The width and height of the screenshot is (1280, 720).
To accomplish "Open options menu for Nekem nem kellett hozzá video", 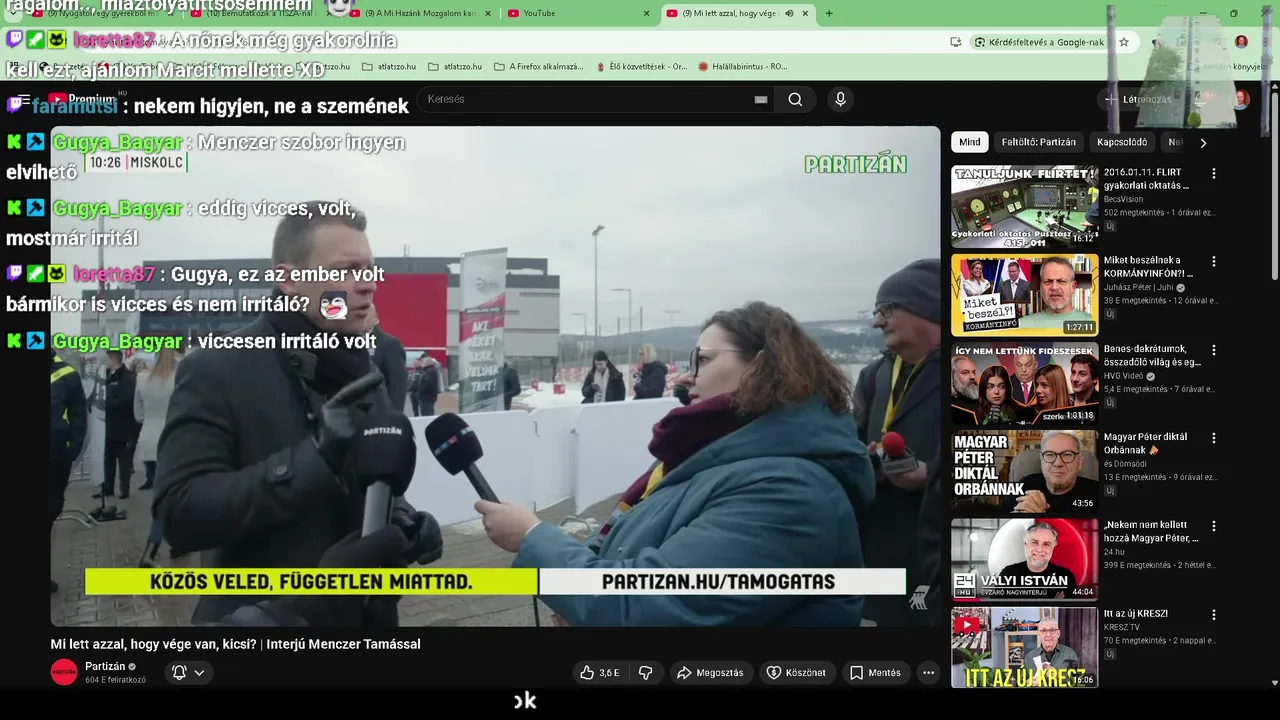I will (1214, 526).
